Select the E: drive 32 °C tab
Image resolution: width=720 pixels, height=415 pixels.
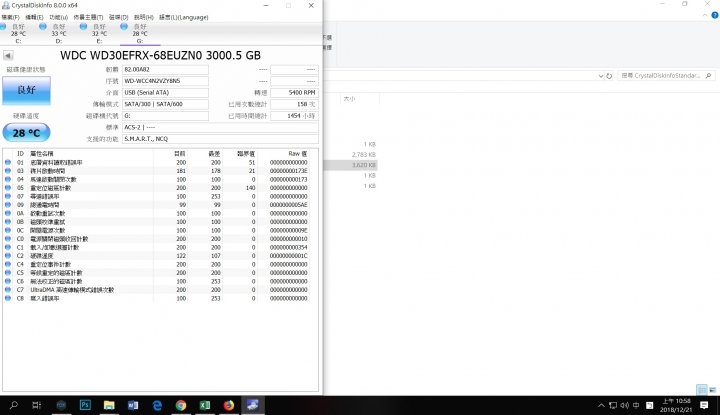coord(97,34)
